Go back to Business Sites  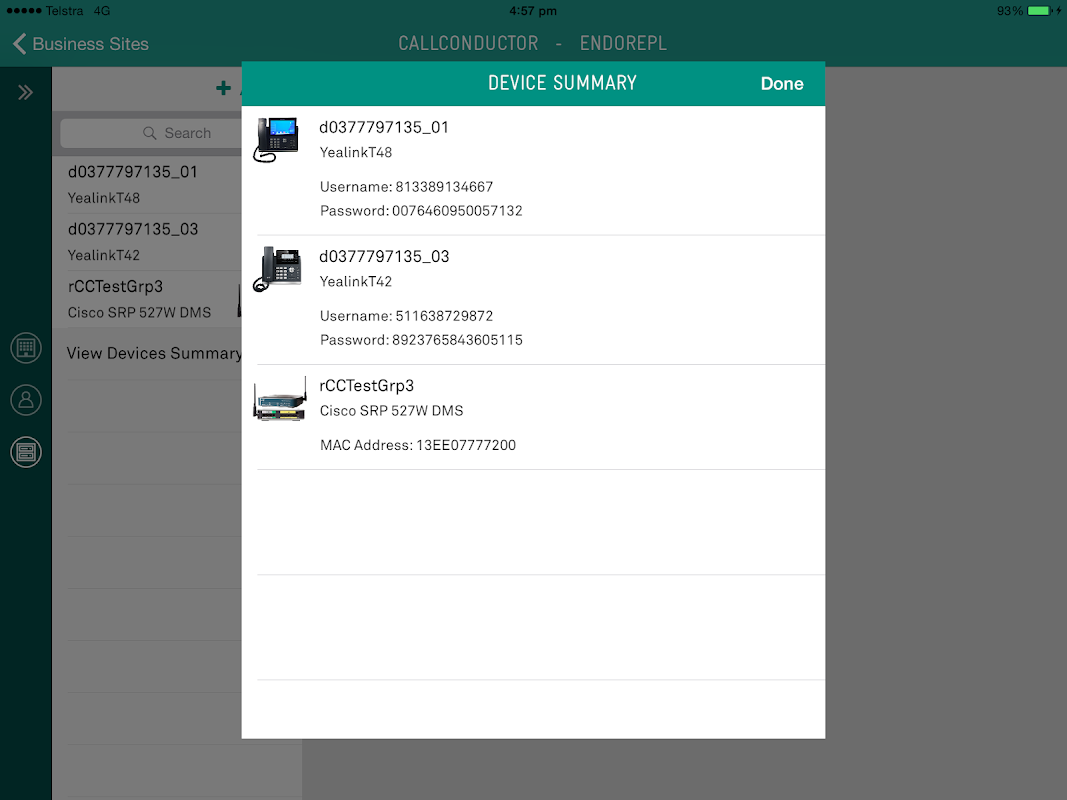pyautogui.click(x=90, y=44)
